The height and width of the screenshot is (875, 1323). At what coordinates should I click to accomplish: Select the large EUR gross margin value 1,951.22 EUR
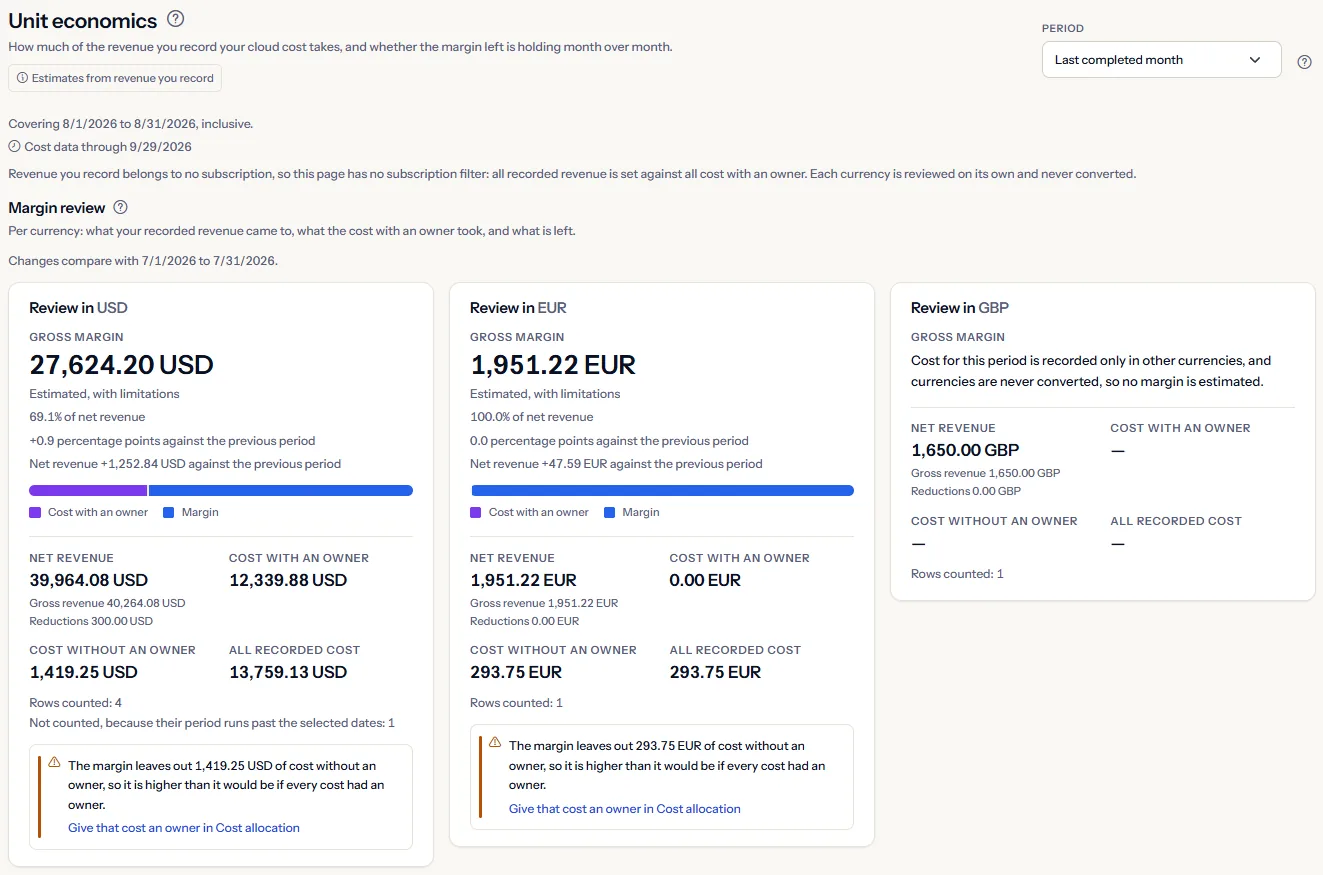(553, 365)
